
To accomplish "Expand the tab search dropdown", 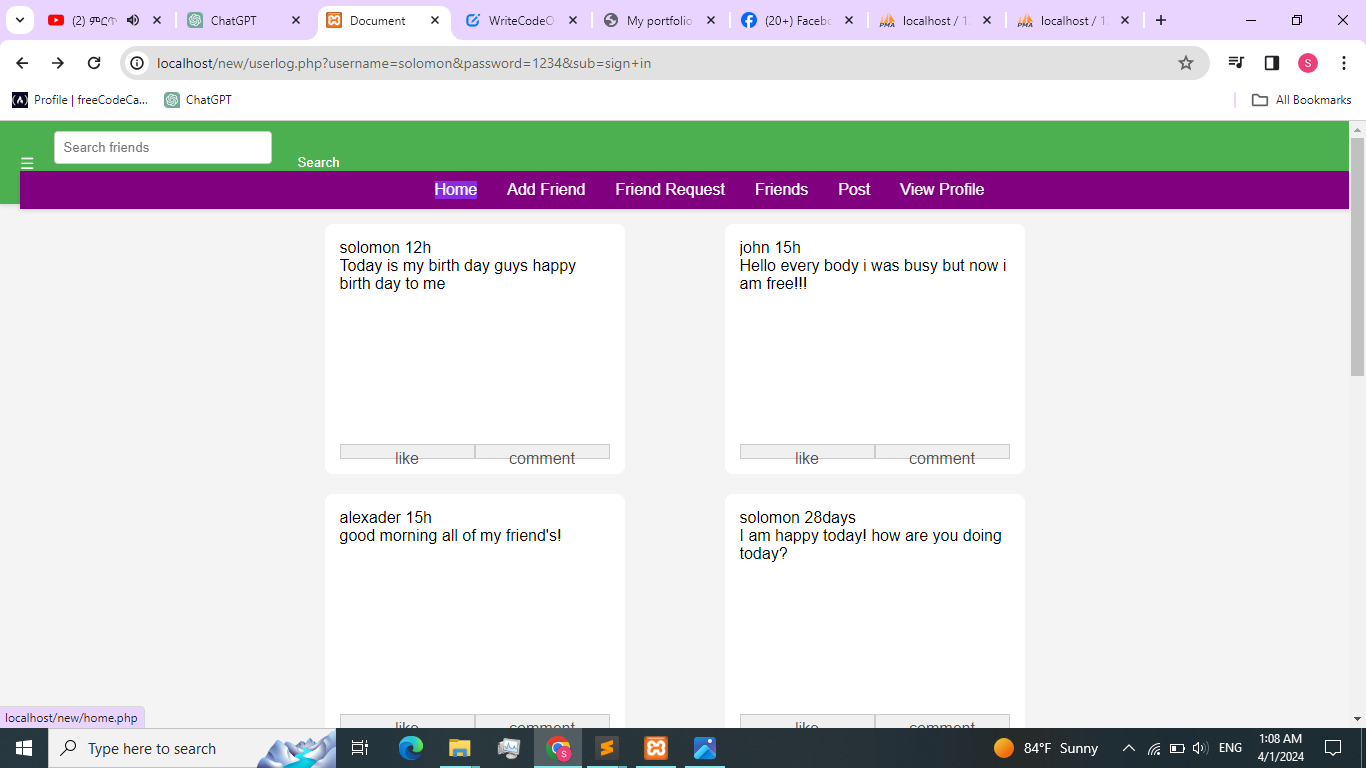I will [19, 20].
